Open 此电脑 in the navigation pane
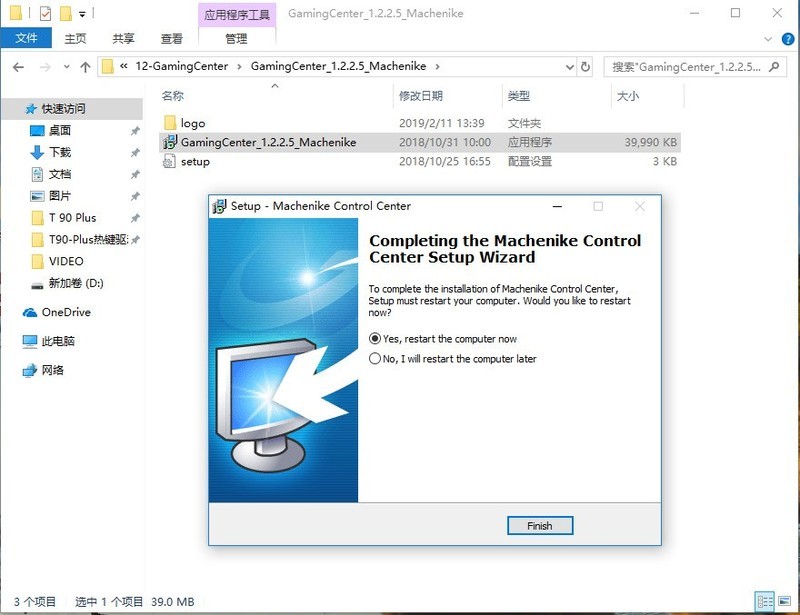Screen dimensions: 800x615 tap(58, 341)
